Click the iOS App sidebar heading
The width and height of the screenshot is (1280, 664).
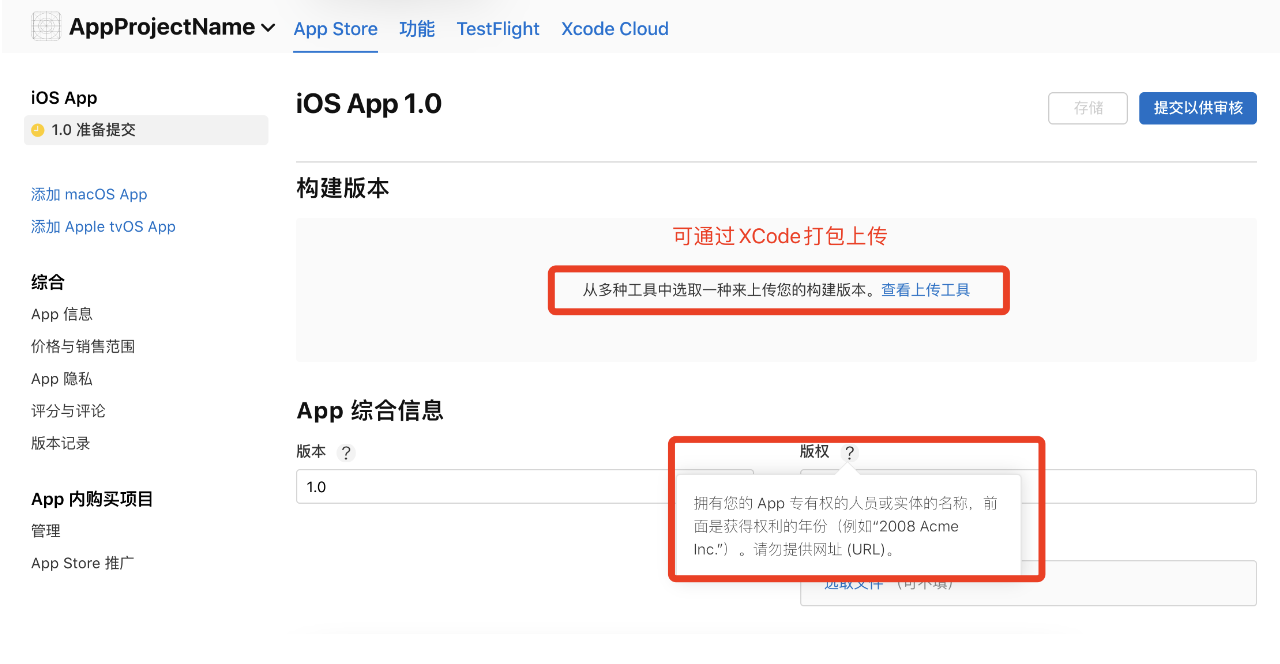(x=64, y=98)
